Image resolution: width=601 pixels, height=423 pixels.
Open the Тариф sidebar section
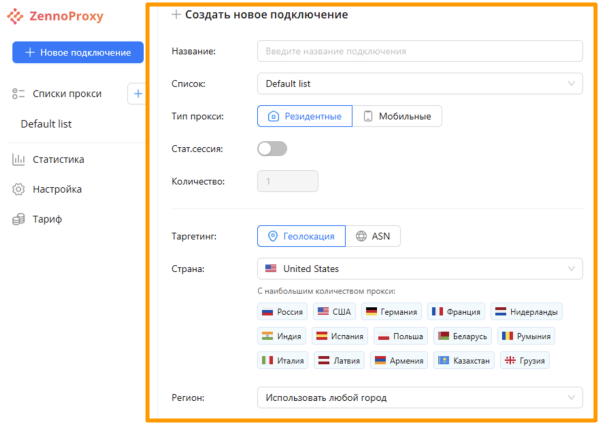click(x=46, y=219)
